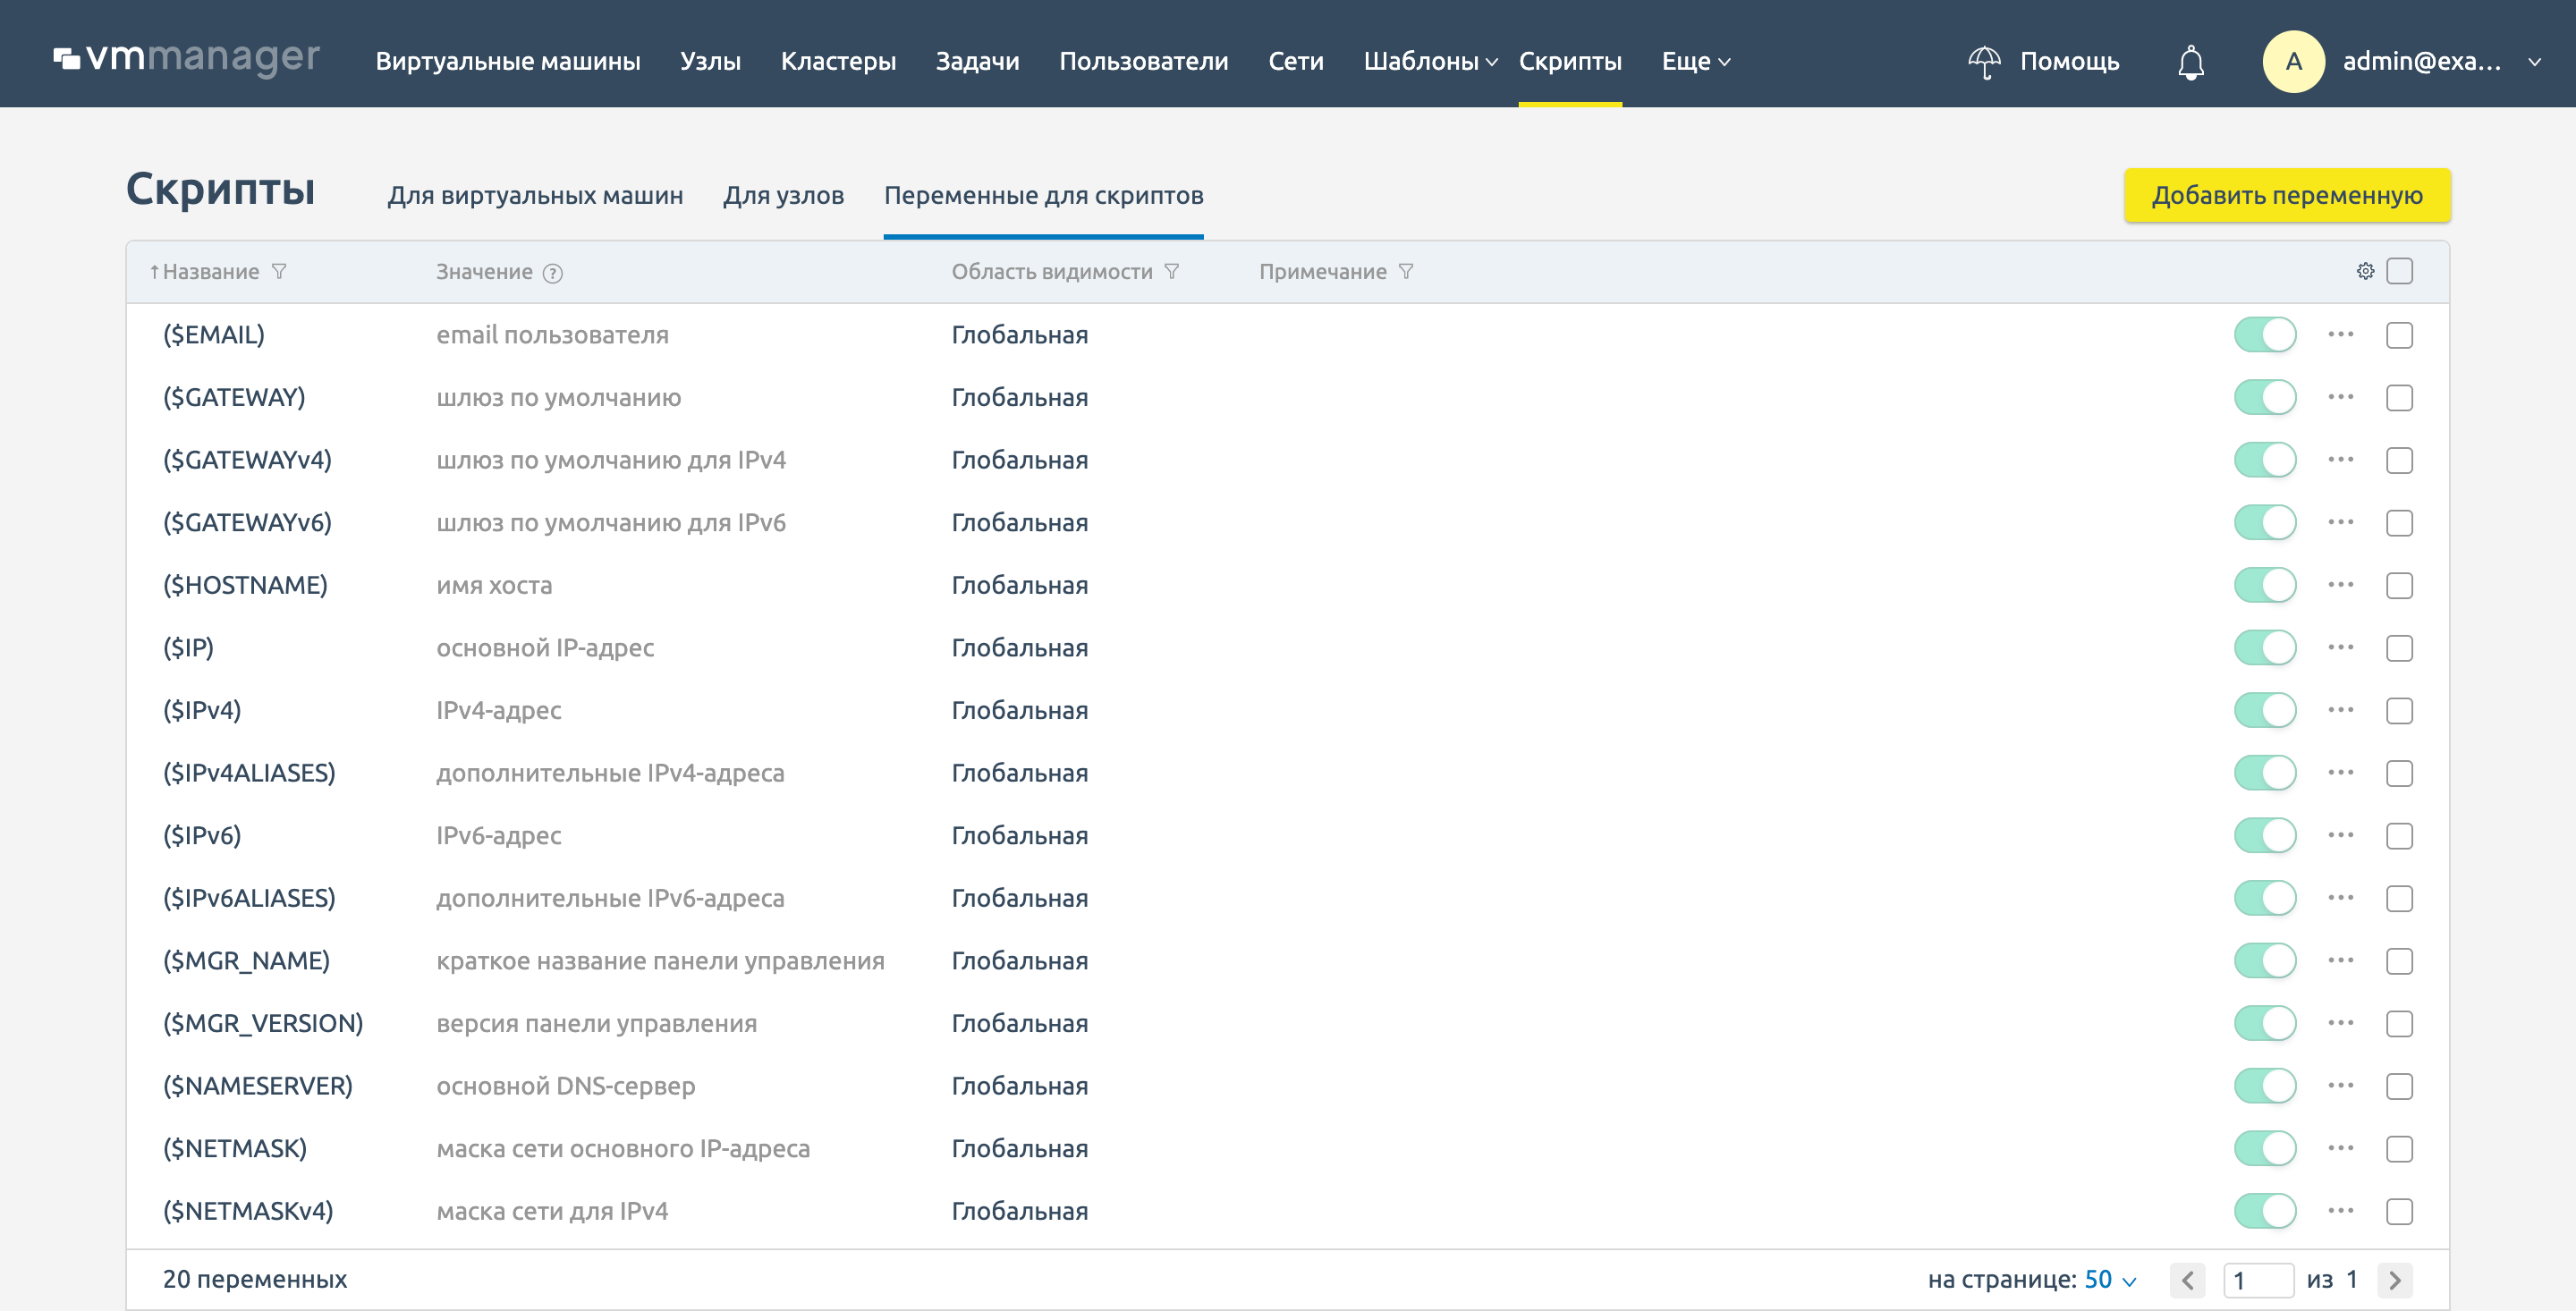2576x1311 pixels.
Task: Click 'дополнительные IPv4-адреса' value
Action: [x=610, y=773]
